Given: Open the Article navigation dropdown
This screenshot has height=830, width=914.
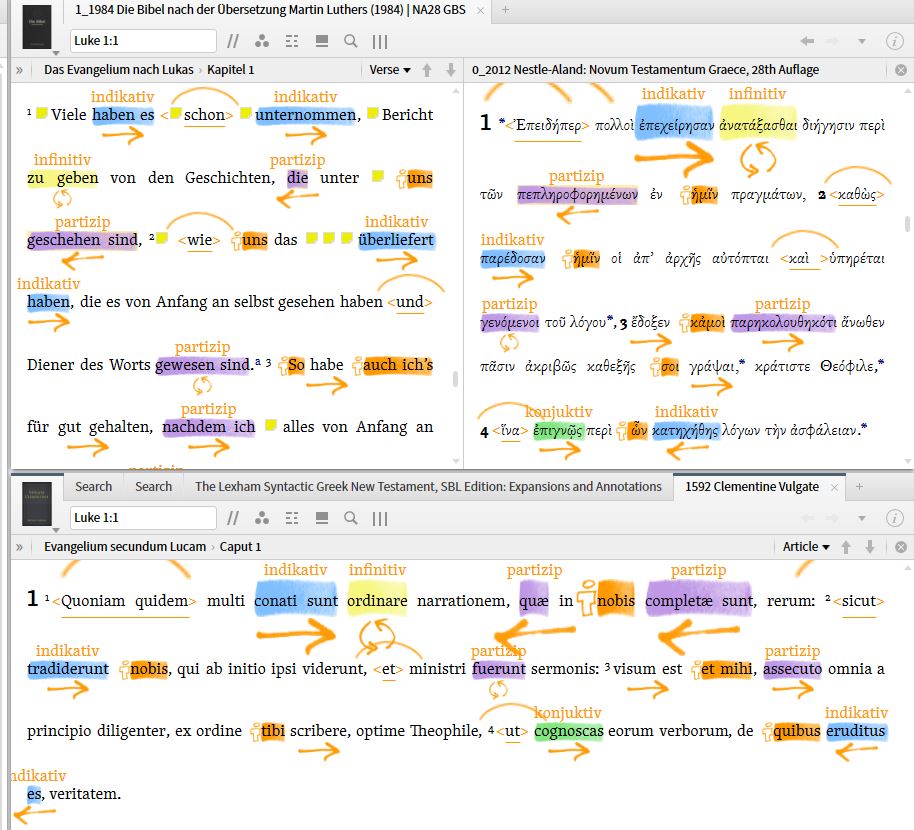Looking at the screenshot, I should click(x=806, y=547).
